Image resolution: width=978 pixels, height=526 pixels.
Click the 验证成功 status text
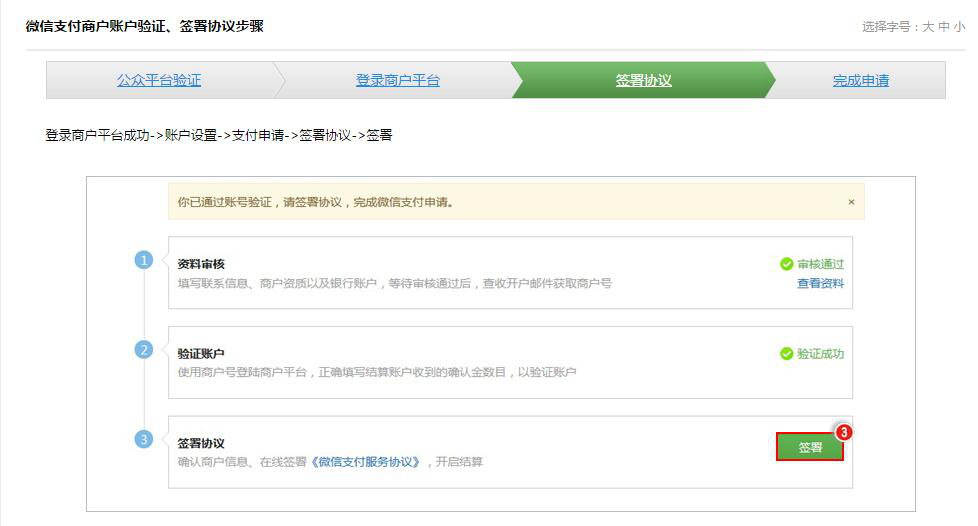[820, 354]
